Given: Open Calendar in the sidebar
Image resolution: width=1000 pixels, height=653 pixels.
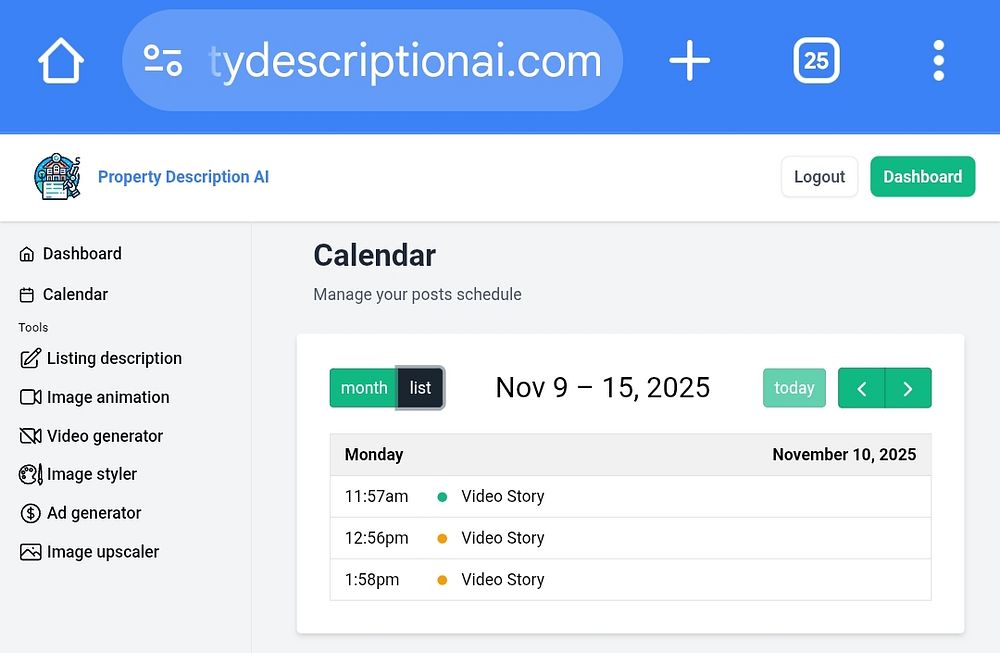Looking at the screenshot, I should (75, 295).
